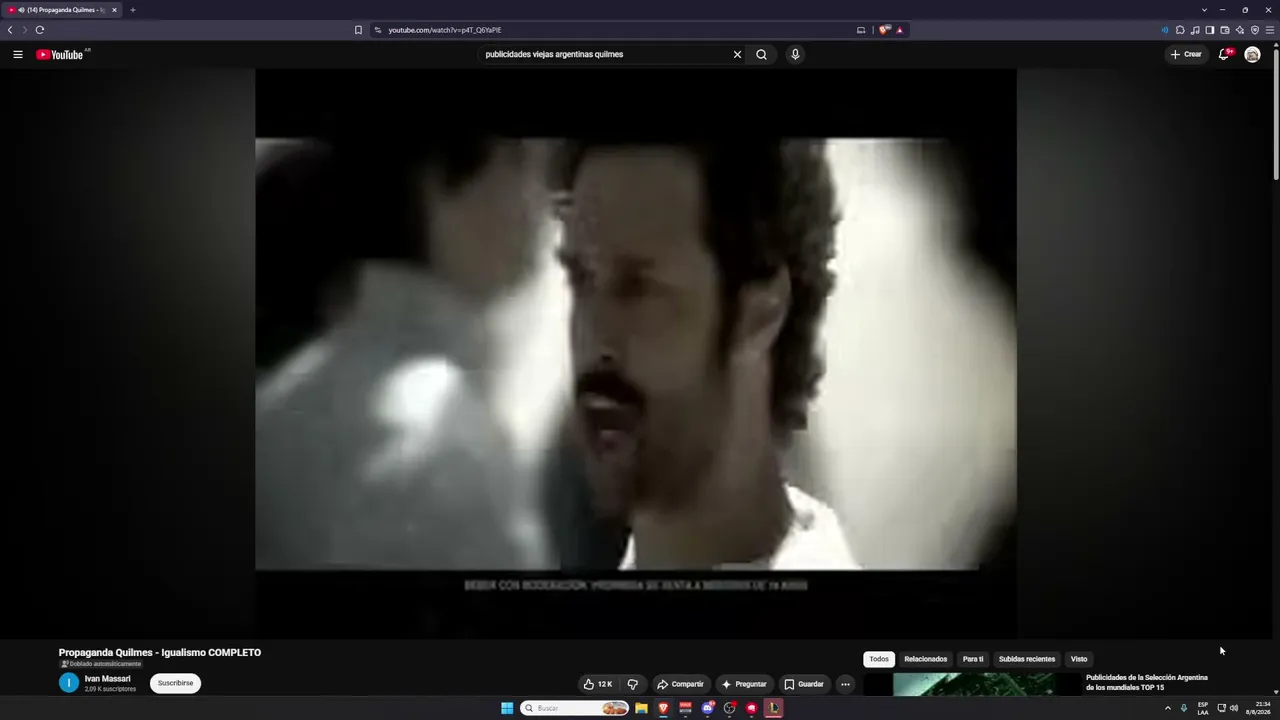
Task: Start voice search with the microphone
Action: click(x=795, y=54)
